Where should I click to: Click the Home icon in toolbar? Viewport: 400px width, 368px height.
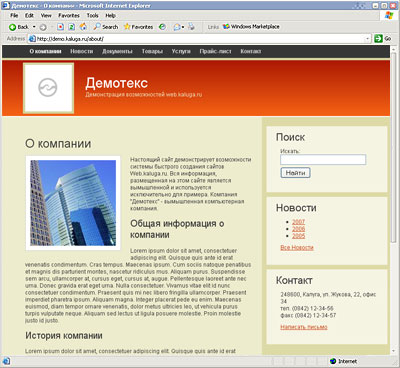coord(83,27)
